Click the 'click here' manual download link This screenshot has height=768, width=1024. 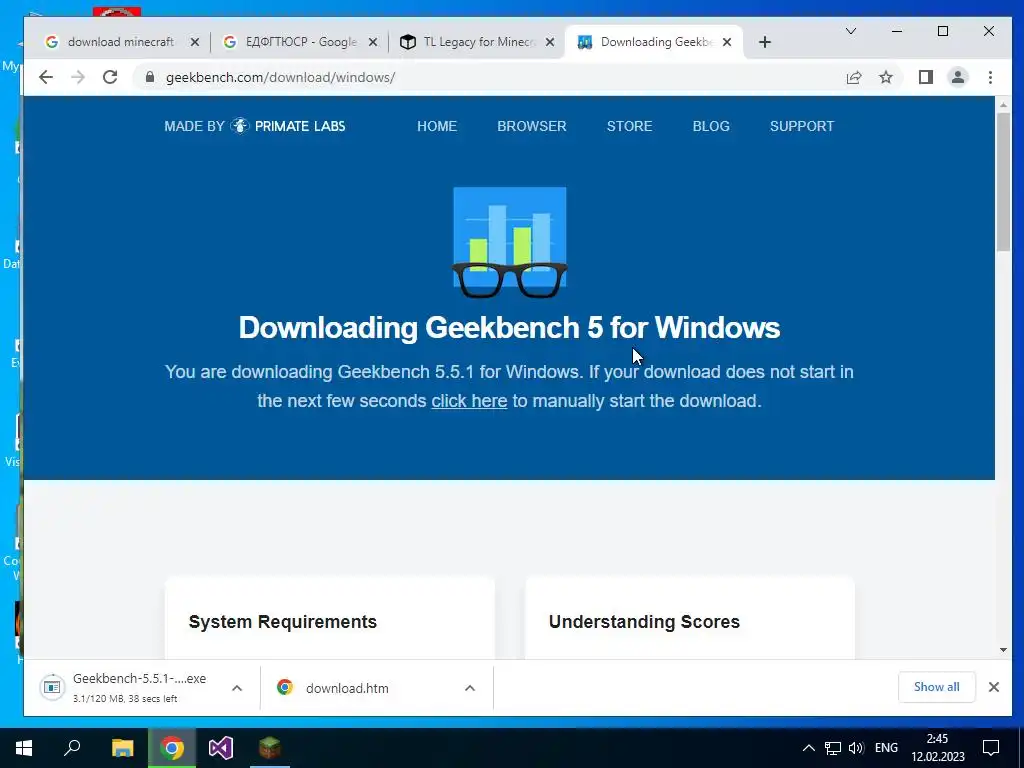[469, 400]
